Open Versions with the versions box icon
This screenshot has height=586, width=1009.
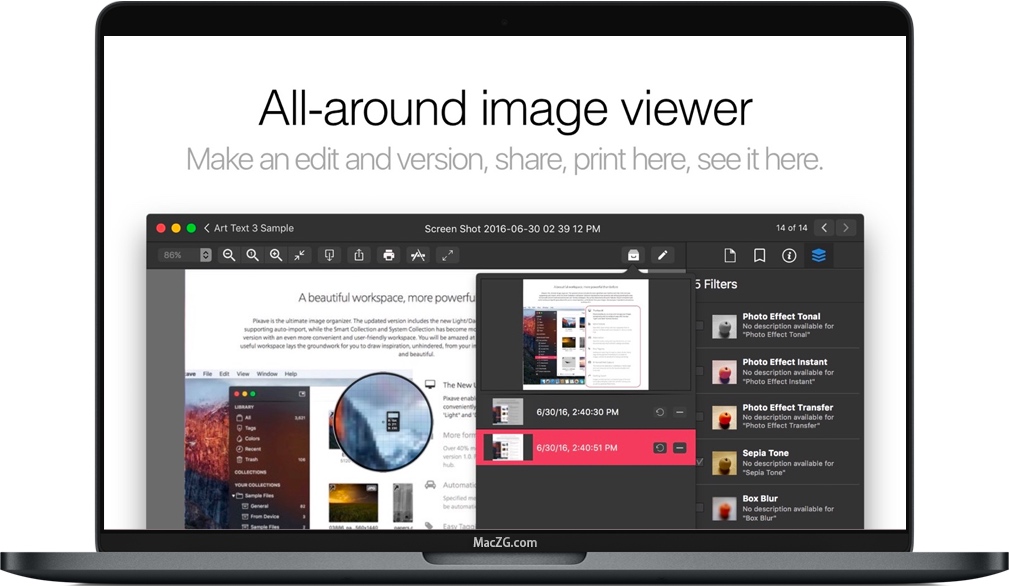[633, 255]
